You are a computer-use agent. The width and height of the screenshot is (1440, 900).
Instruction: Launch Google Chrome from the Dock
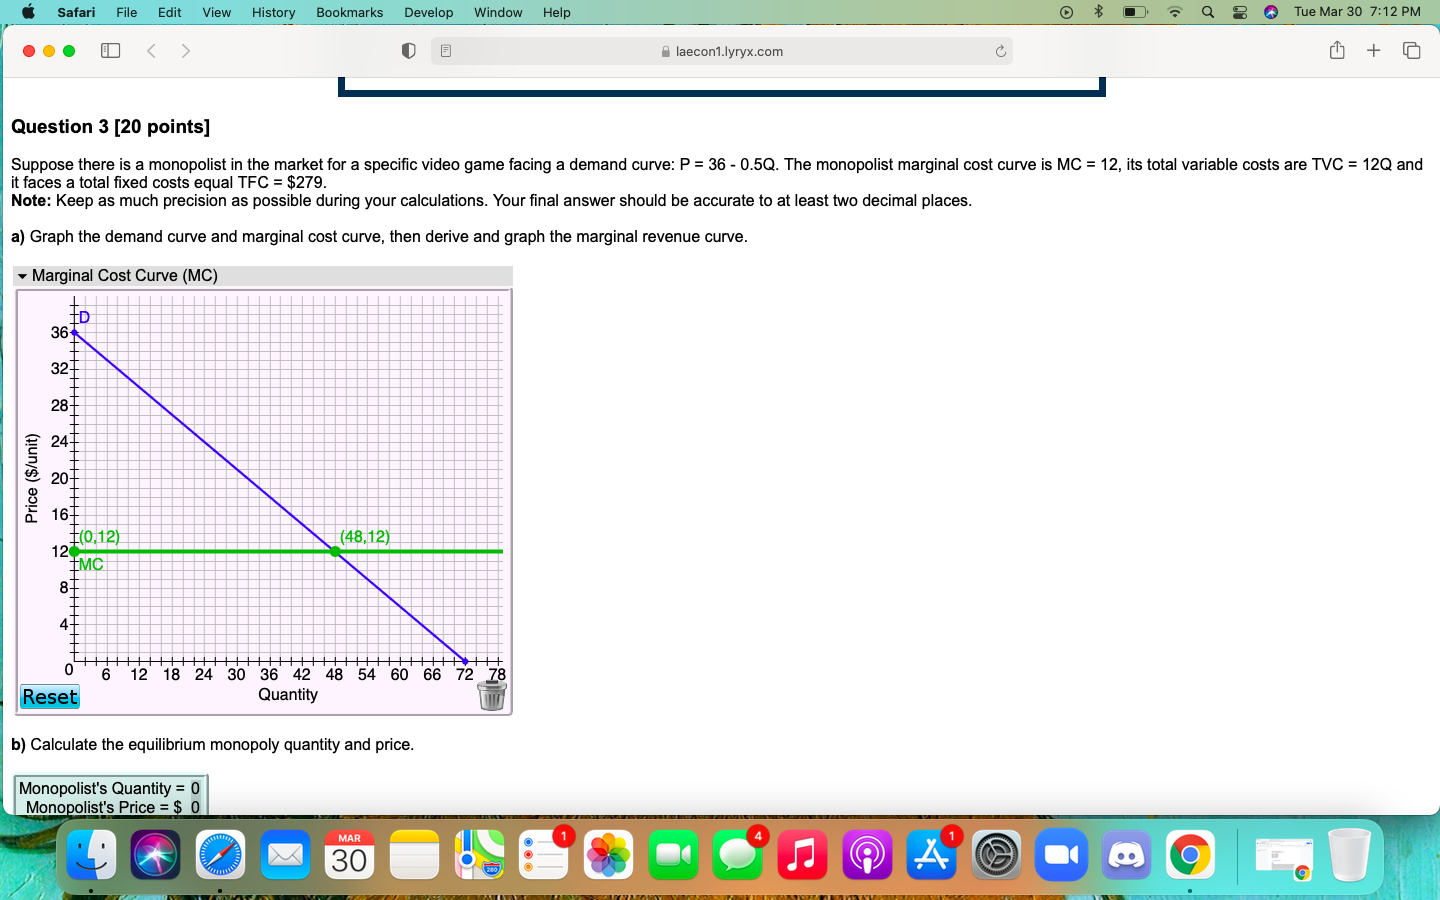click(1190, 855)
